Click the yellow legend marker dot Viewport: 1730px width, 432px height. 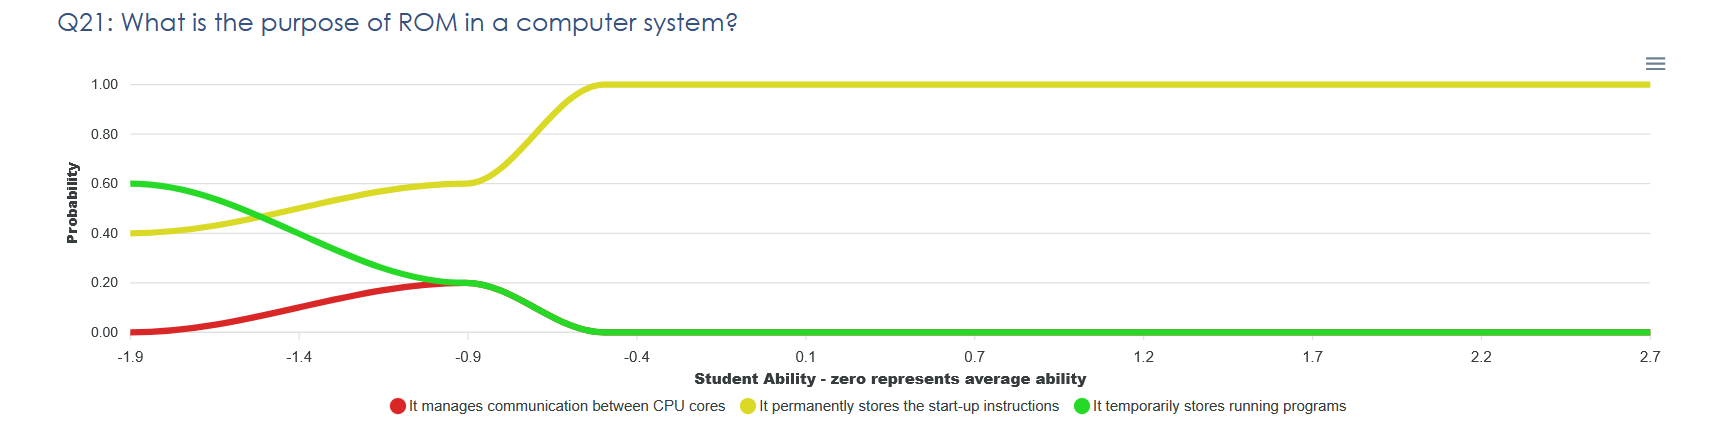click(748, 406)
